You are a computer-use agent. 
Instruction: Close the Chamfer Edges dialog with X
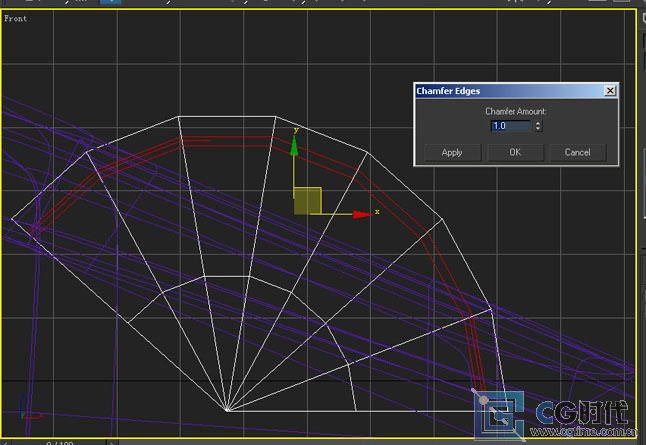click(610, 91)
